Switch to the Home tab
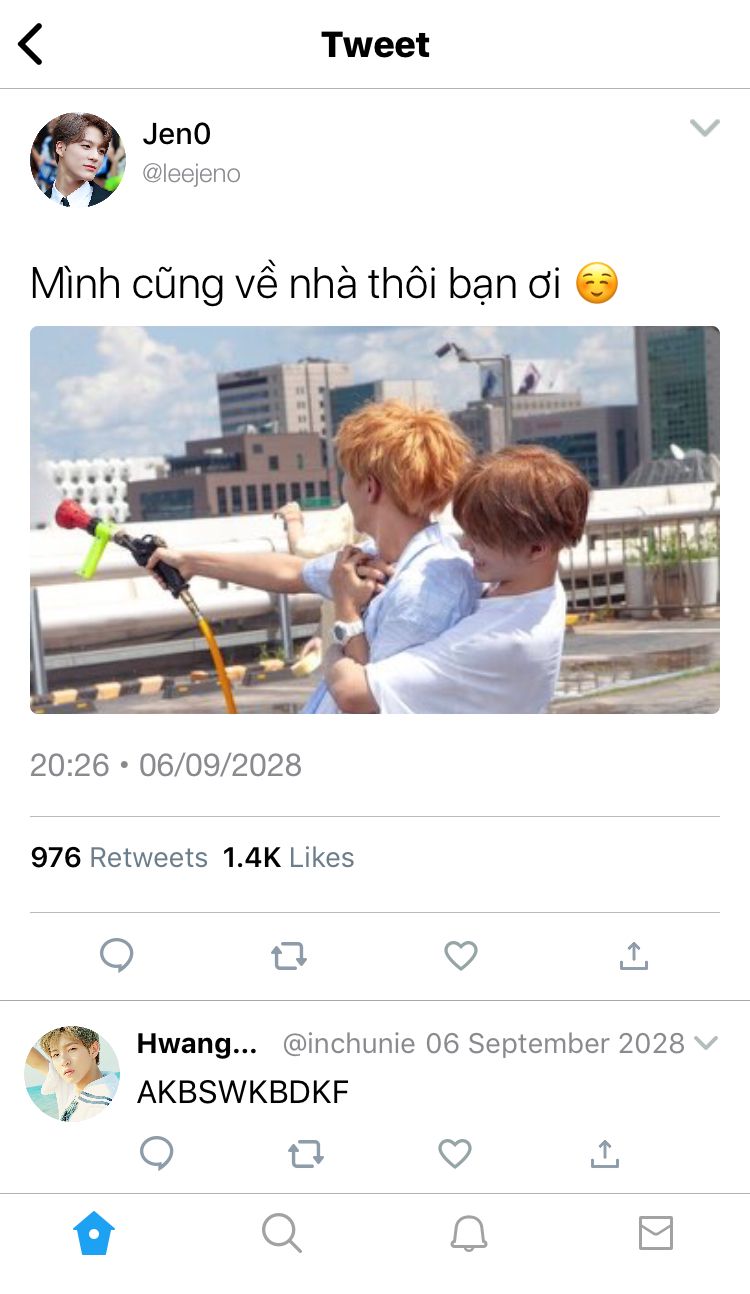This screenshot has width=750, height=1294. [x=94, y=1234]
